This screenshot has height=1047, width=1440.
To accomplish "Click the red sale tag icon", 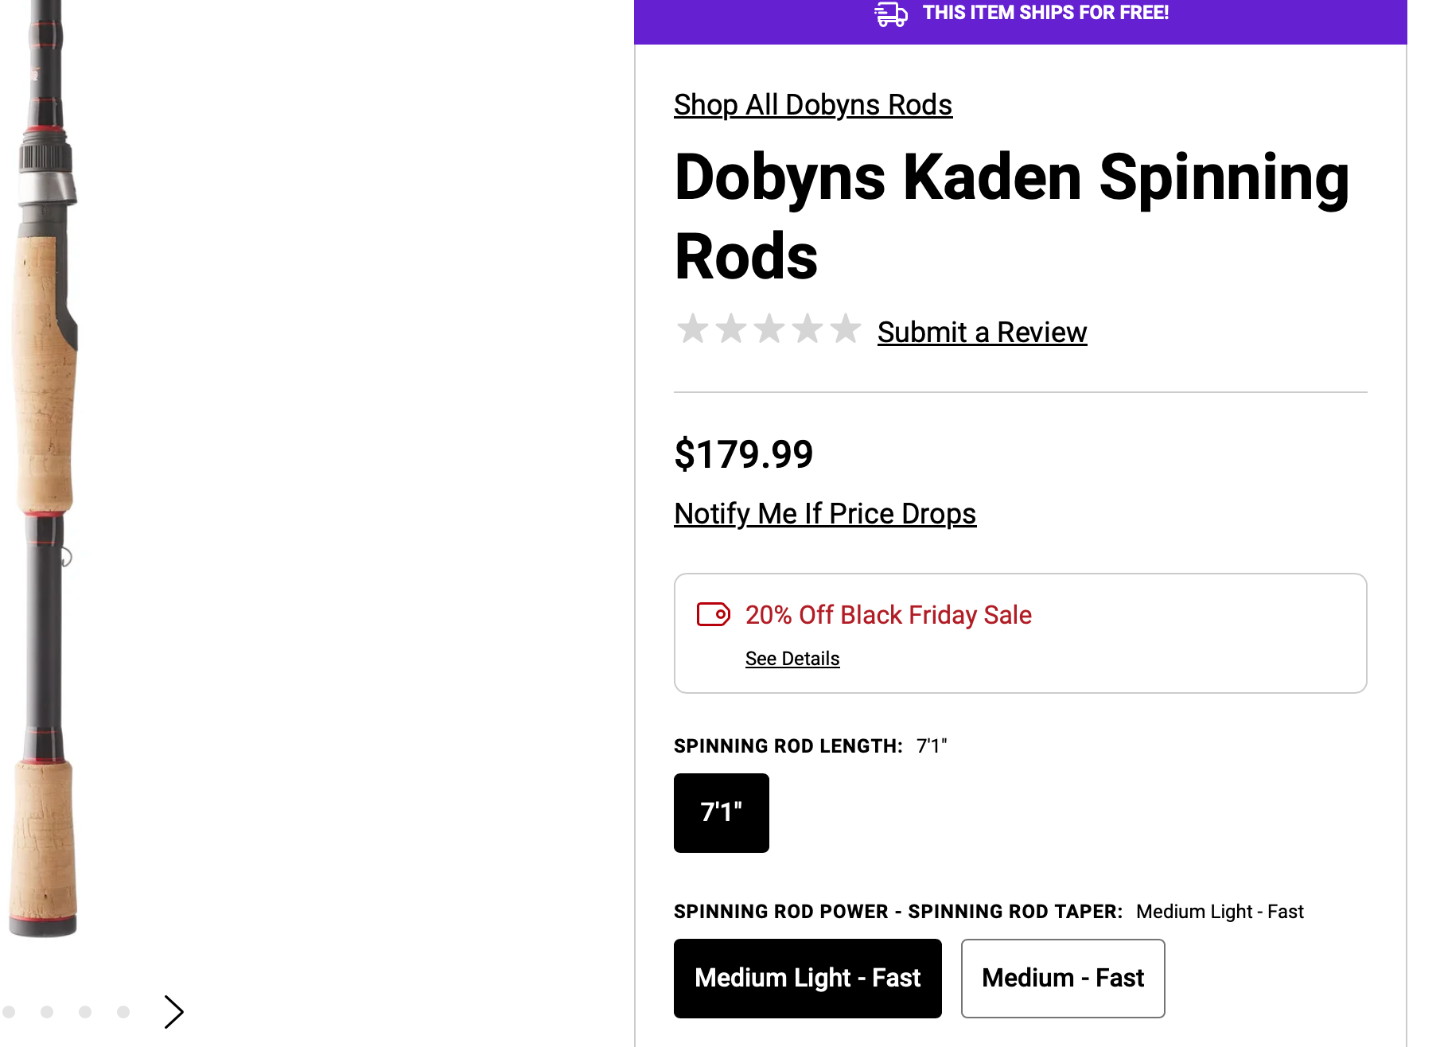I will (713, 614).
